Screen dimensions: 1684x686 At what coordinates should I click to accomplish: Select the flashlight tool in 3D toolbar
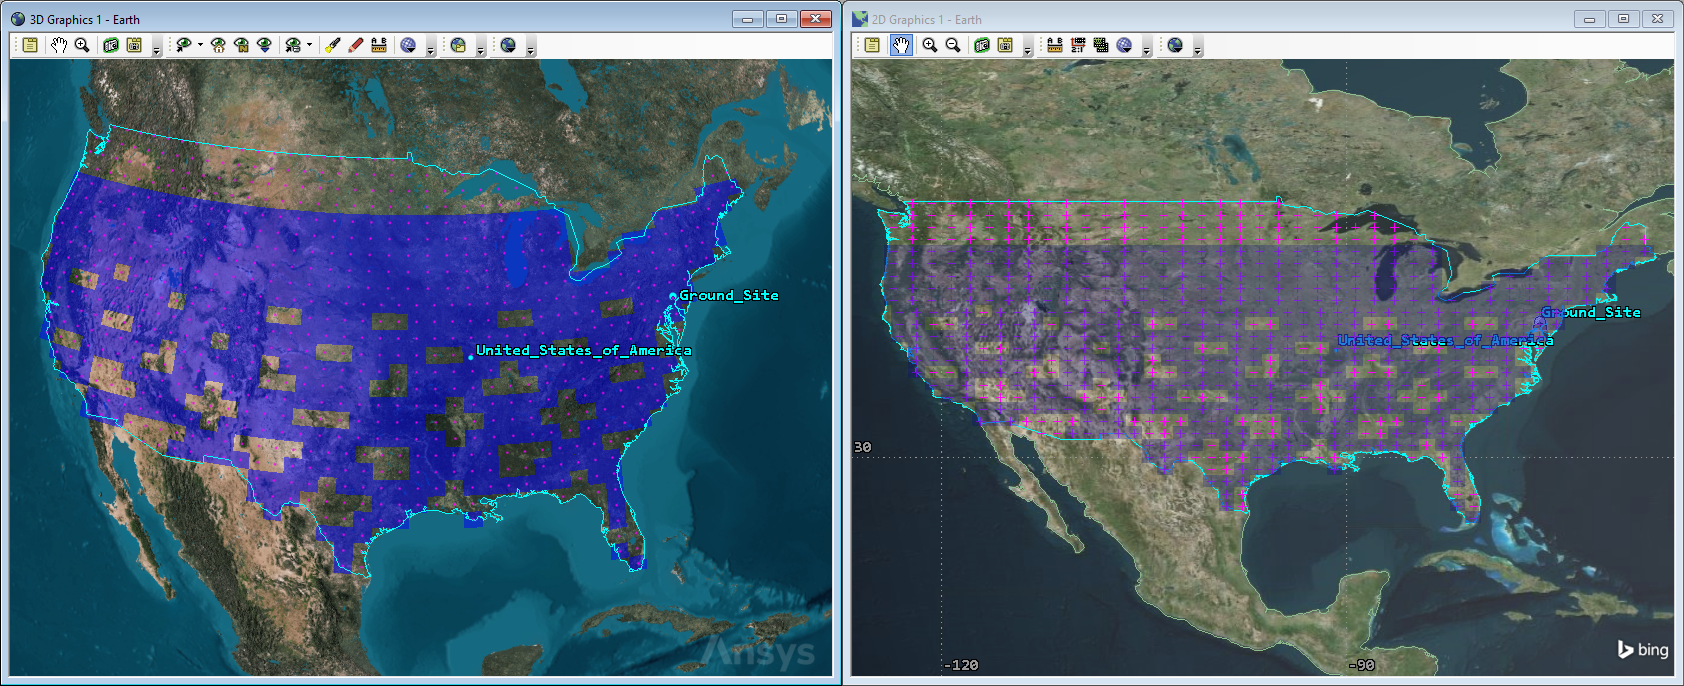[x=333, y=45]
